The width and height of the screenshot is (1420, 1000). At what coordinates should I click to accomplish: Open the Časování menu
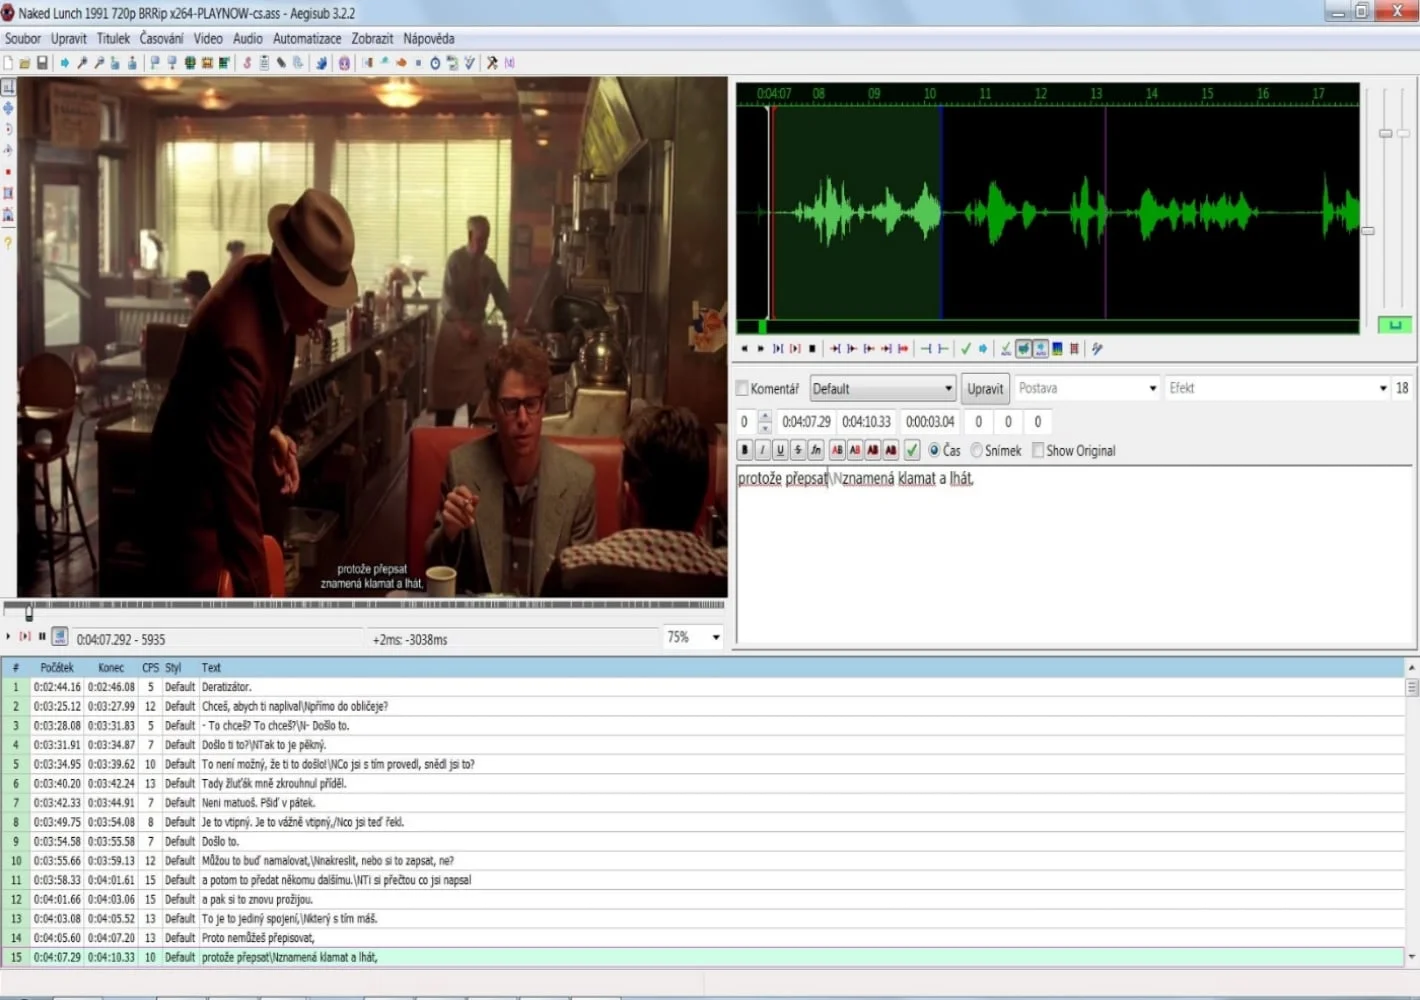tap(161, 39)
